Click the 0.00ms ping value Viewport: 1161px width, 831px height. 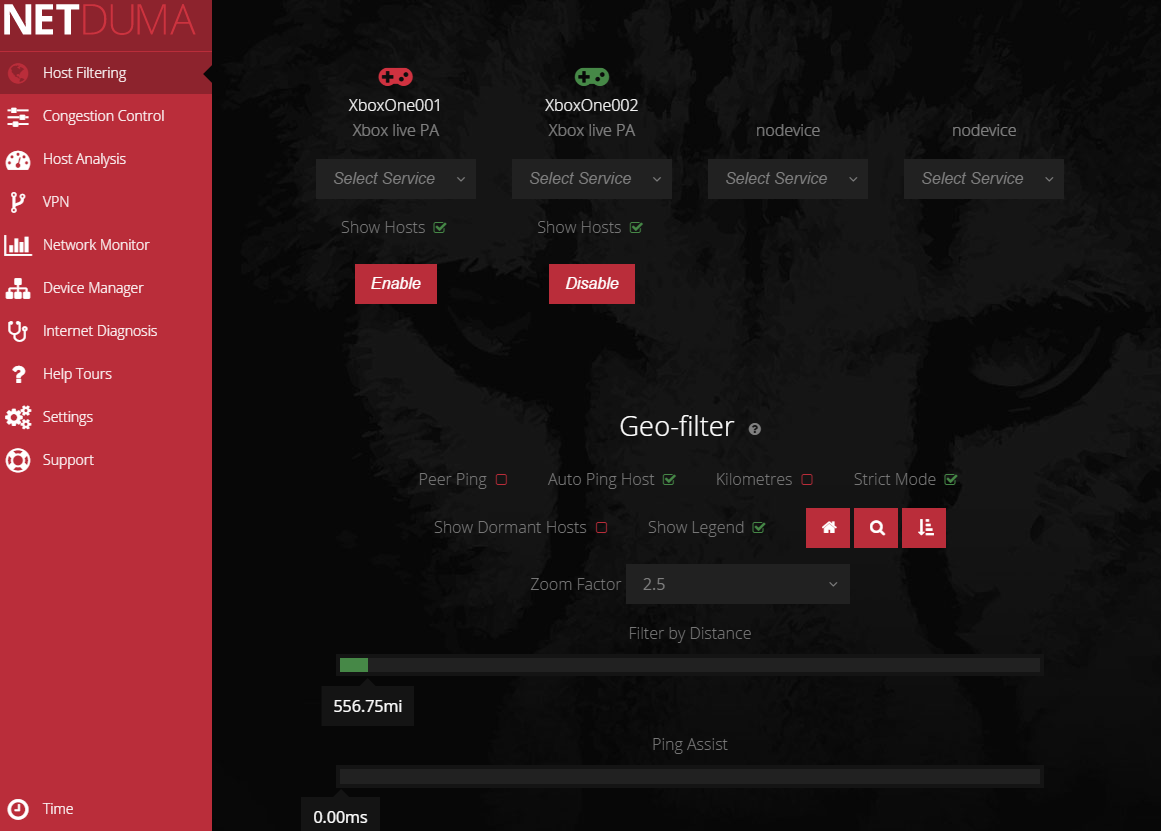(x=341, y=816)
